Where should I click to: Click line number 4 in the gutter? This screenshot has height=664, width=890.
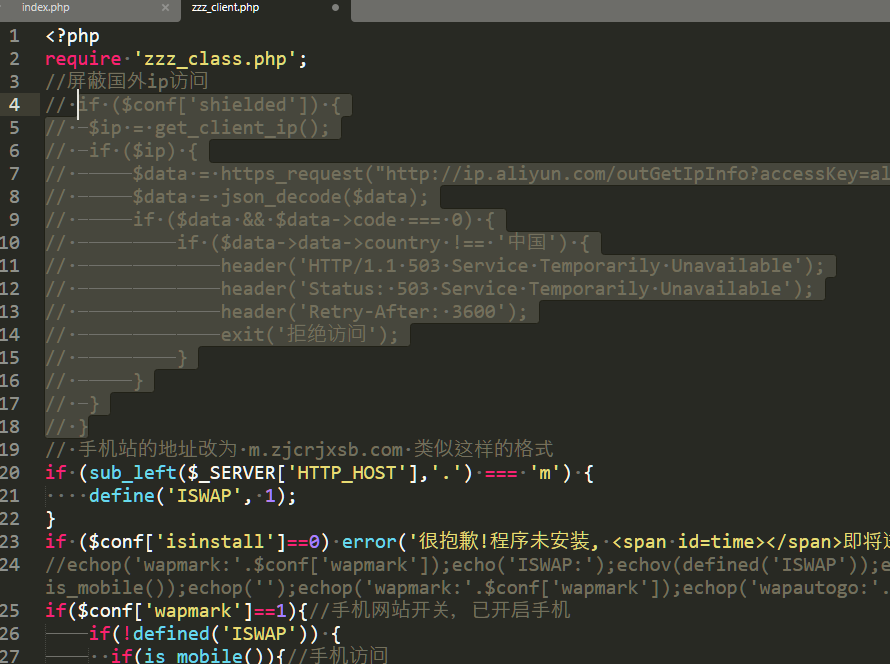coord(14,105)
